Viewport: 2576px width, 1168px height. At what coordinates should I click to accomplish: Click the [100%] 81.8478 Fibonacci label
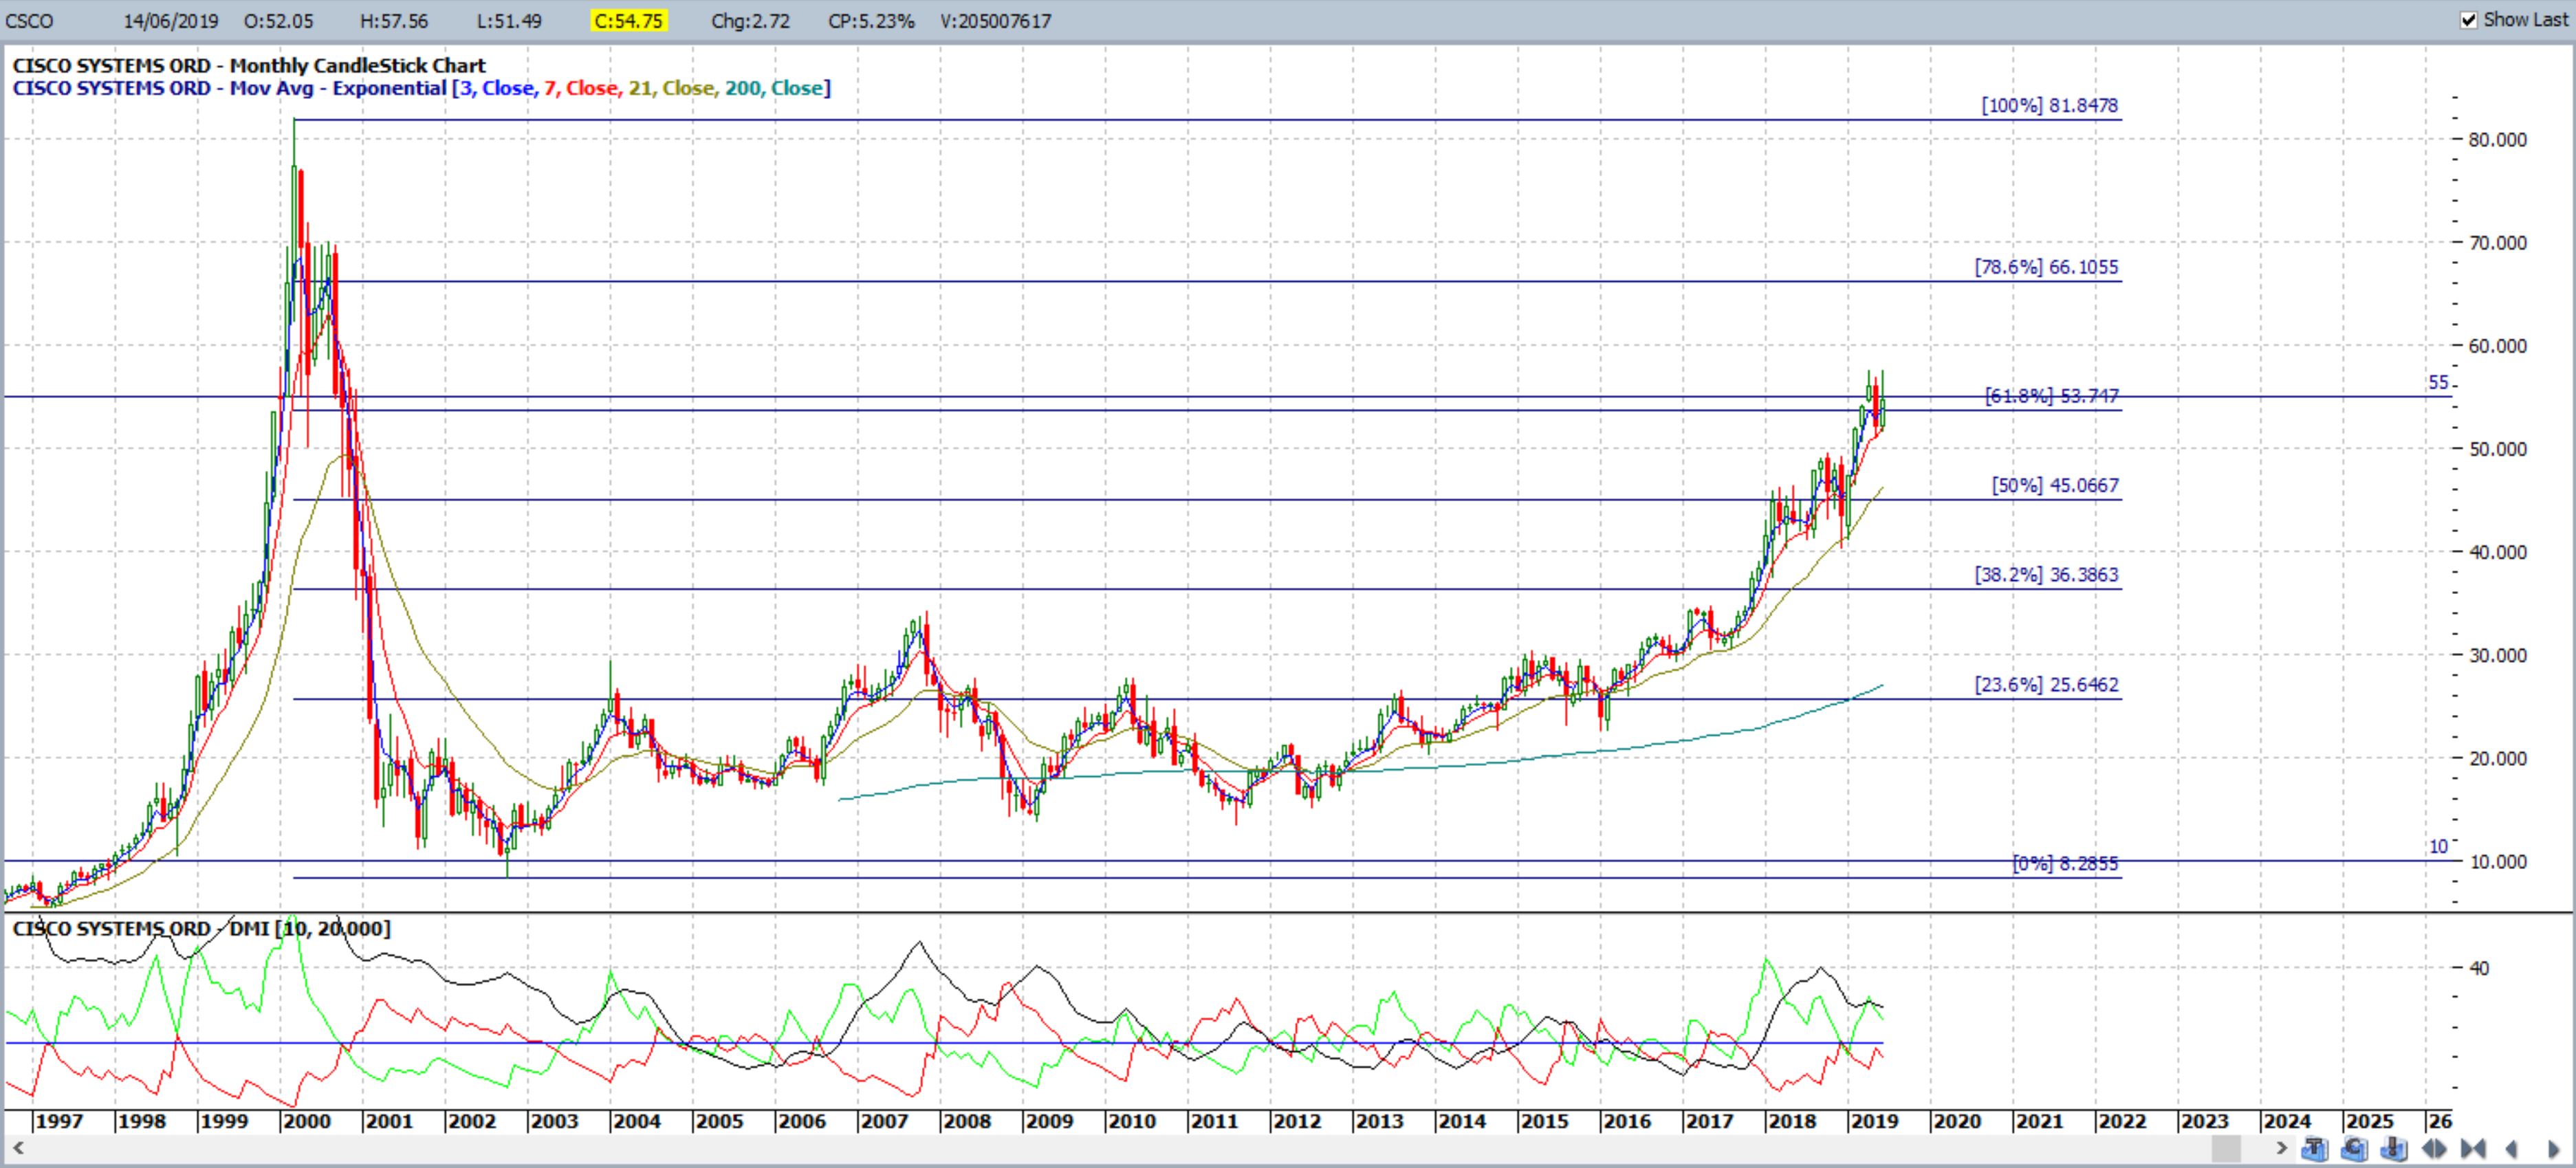[2050, 105]
